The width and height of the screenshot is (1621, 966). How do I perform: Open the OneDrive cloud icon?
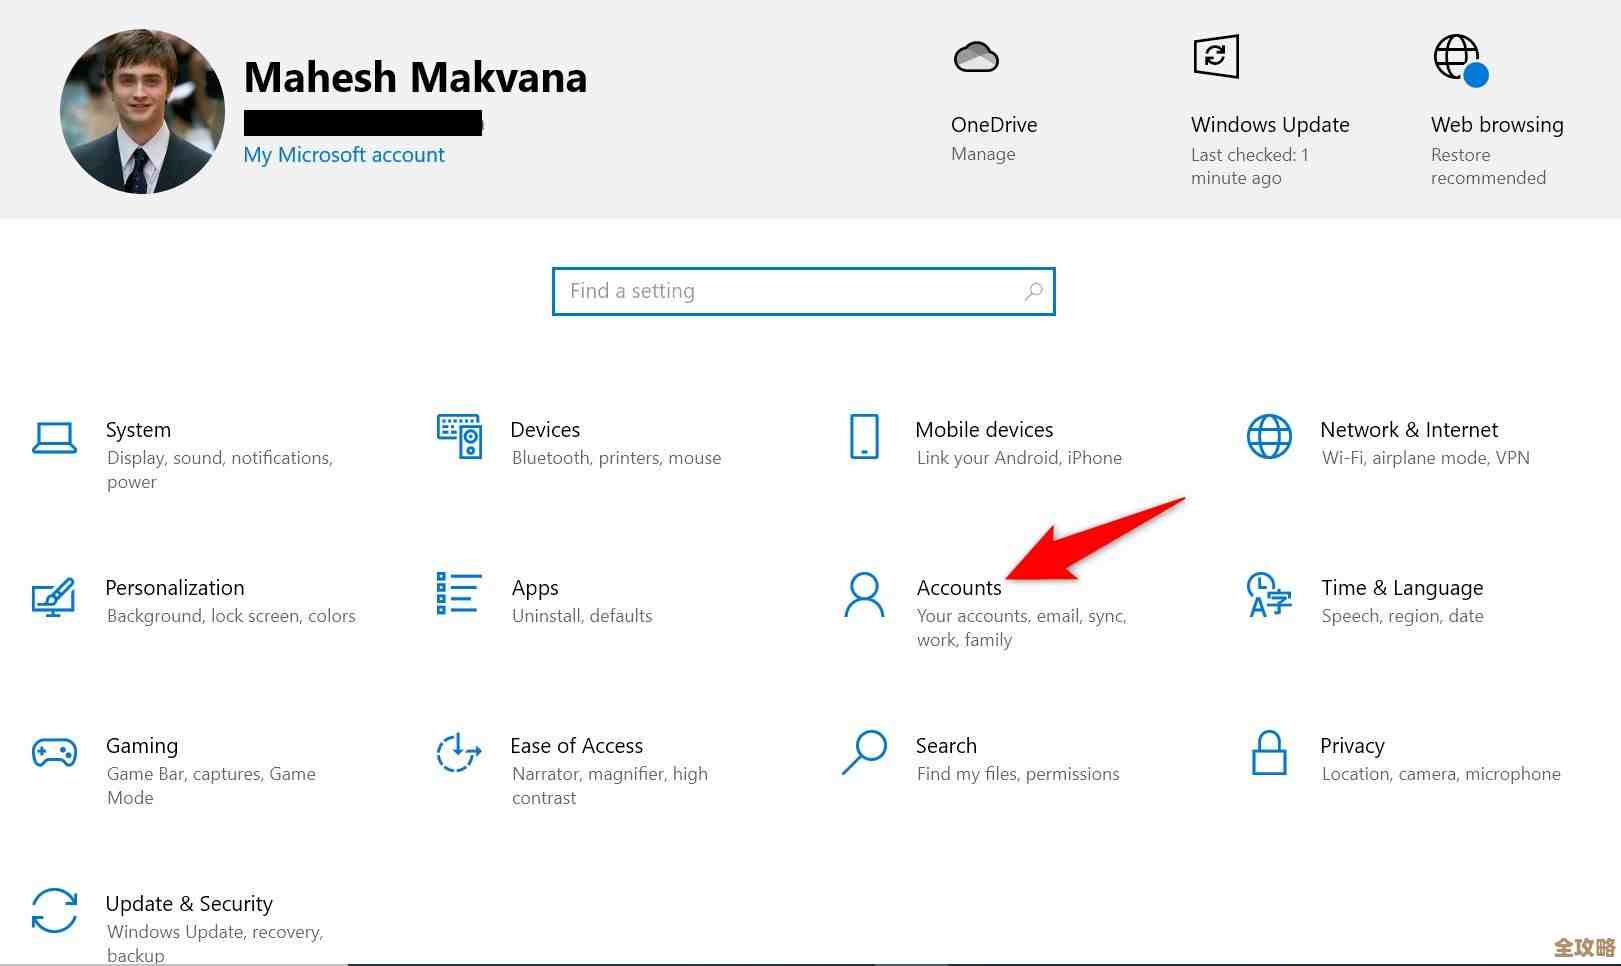tap(976, 58)
